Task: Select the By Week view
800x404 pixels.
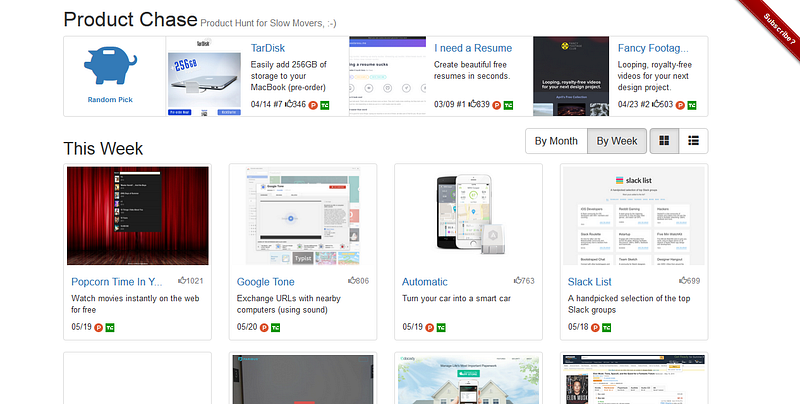Action: point(617,141)
